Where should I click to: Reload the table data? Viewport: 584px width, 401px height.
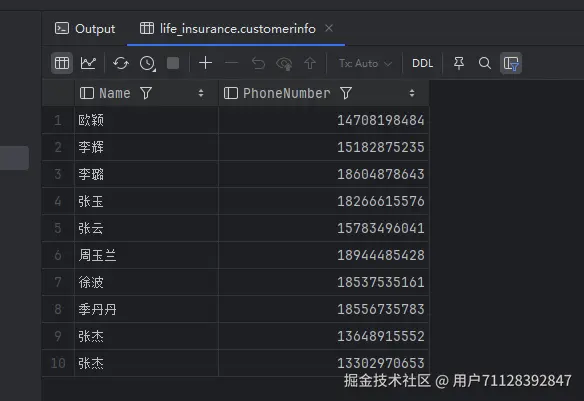pos(121,63)
